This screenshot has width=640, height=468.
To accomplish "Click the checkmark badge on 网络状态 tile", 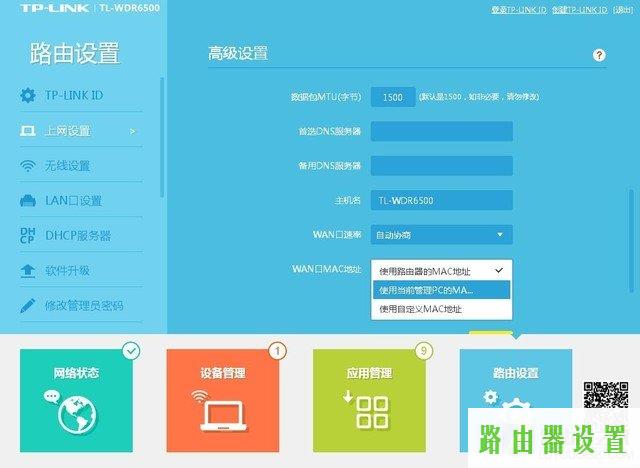I will click(x=131, y=351).
